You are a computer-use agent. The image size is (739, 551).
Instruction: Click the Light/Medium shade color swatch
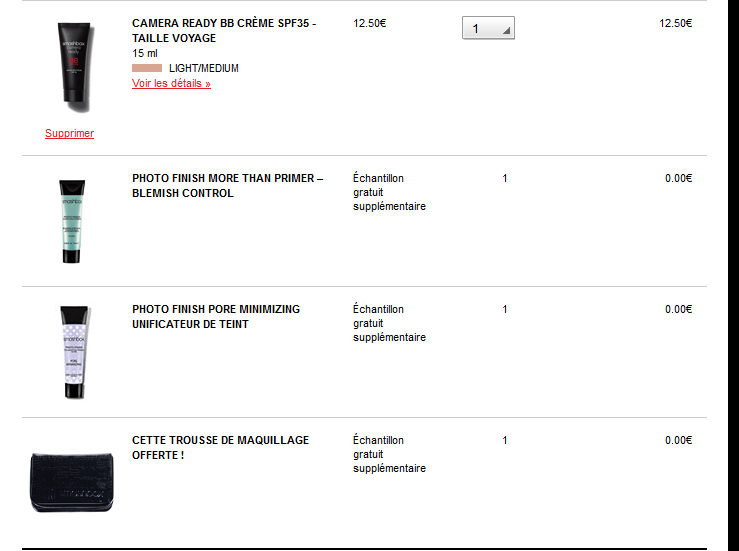click(147, 68)
